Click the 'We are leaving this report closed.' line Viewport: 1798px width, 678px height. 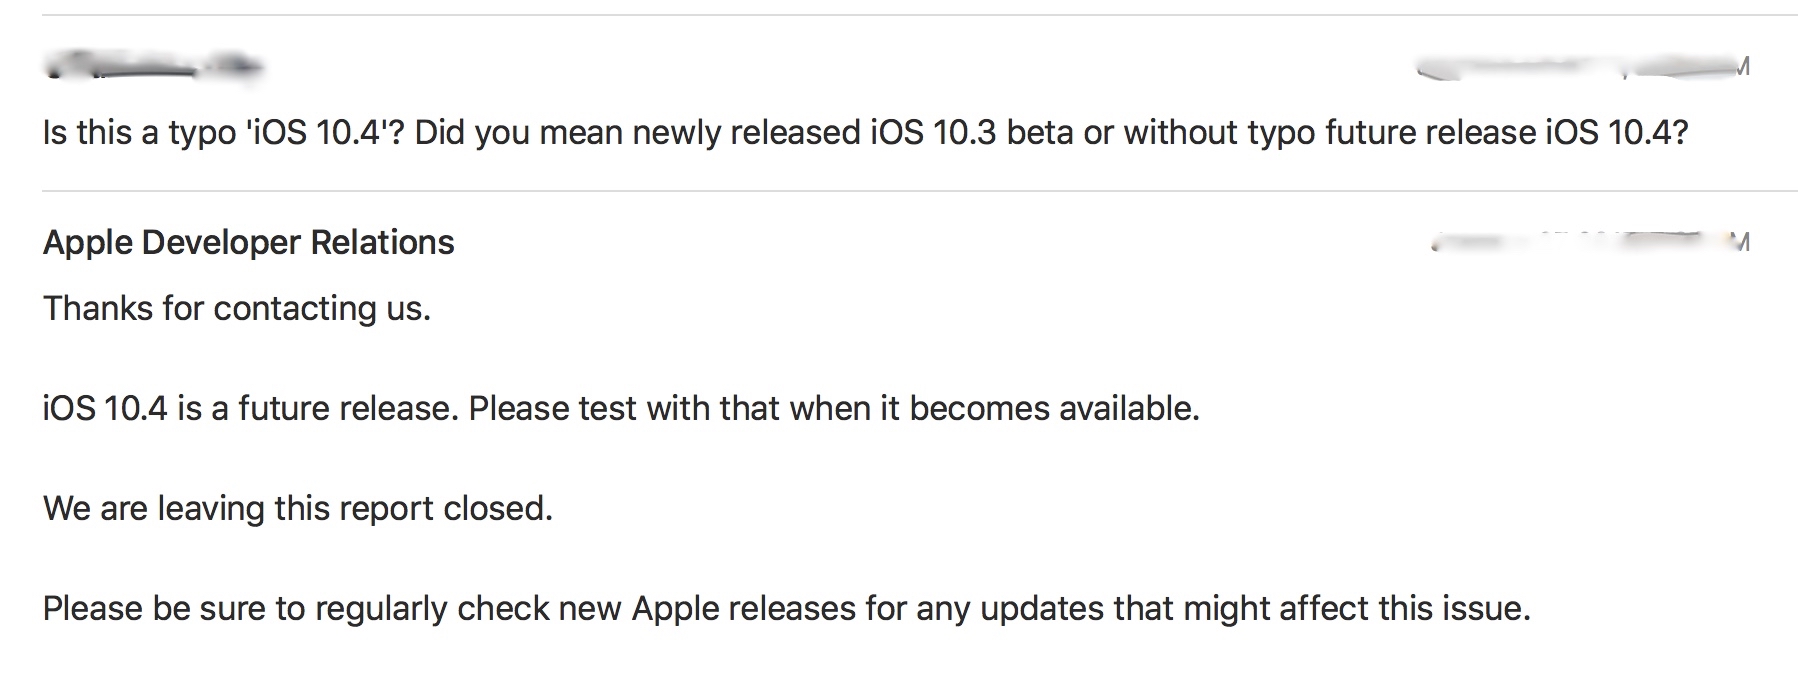pos(298,508)
